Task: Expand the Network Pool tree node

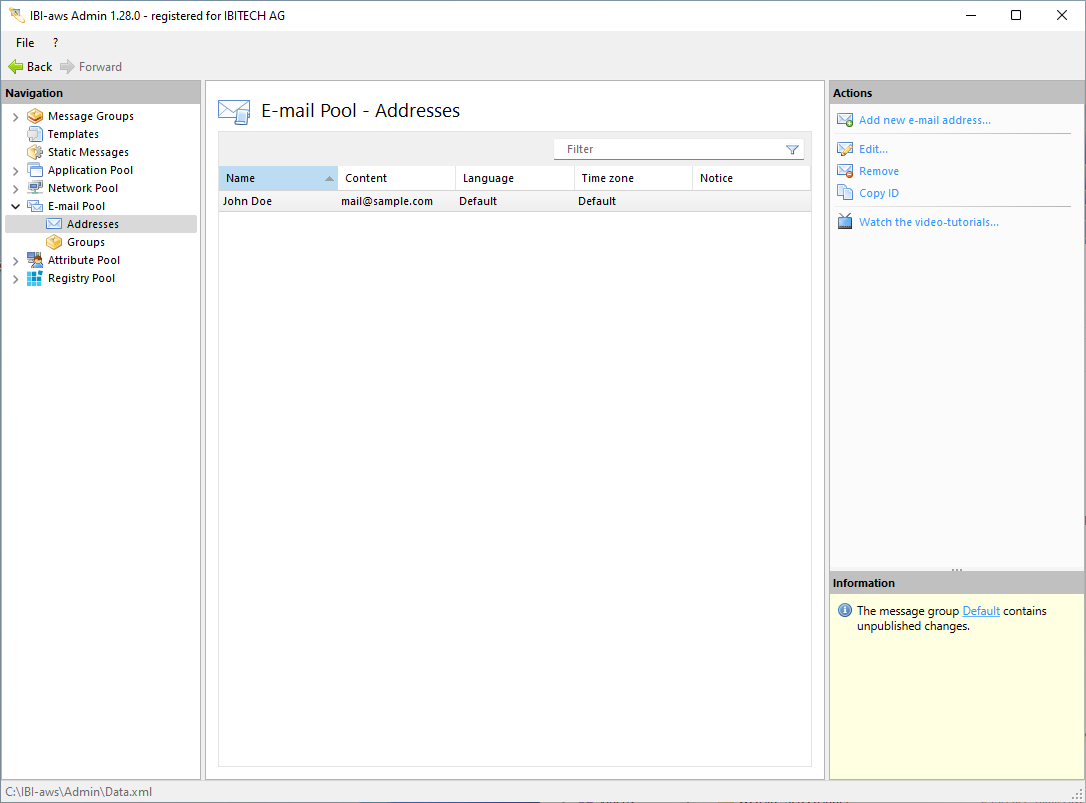Action: point(15,188)
